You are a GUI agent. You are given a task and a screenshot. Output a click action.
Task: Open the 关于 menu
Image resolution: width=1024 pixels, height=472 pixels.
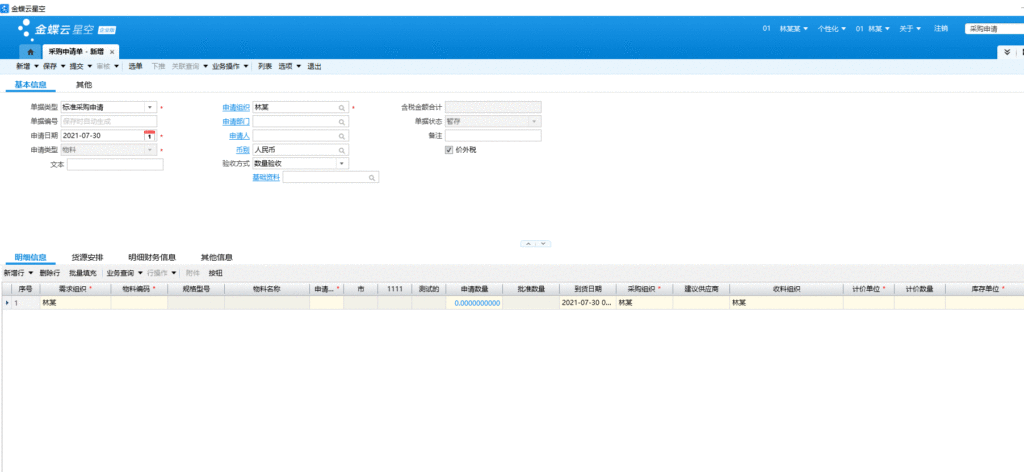pyautogui.click(x=910, y=29)
